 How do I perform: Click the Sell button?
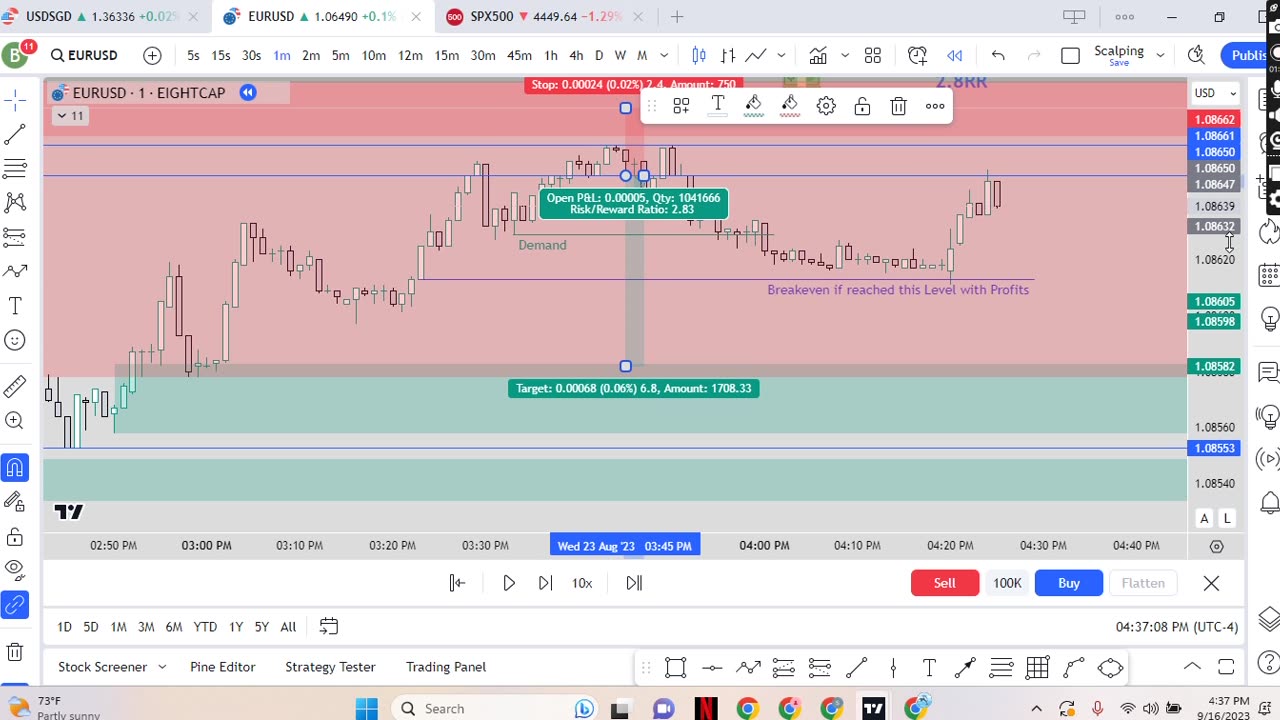coord(945,583)
